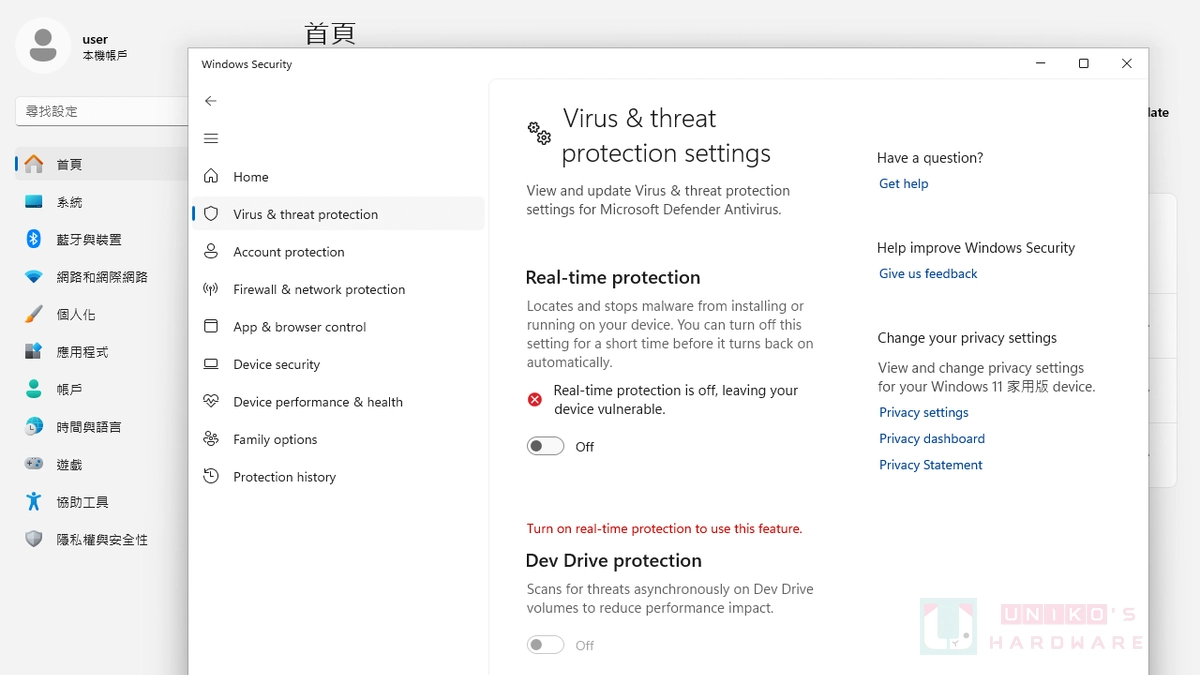
Task: Open the hamburger navigation menu
Action: pyautogui.click(x=210, y=139)
